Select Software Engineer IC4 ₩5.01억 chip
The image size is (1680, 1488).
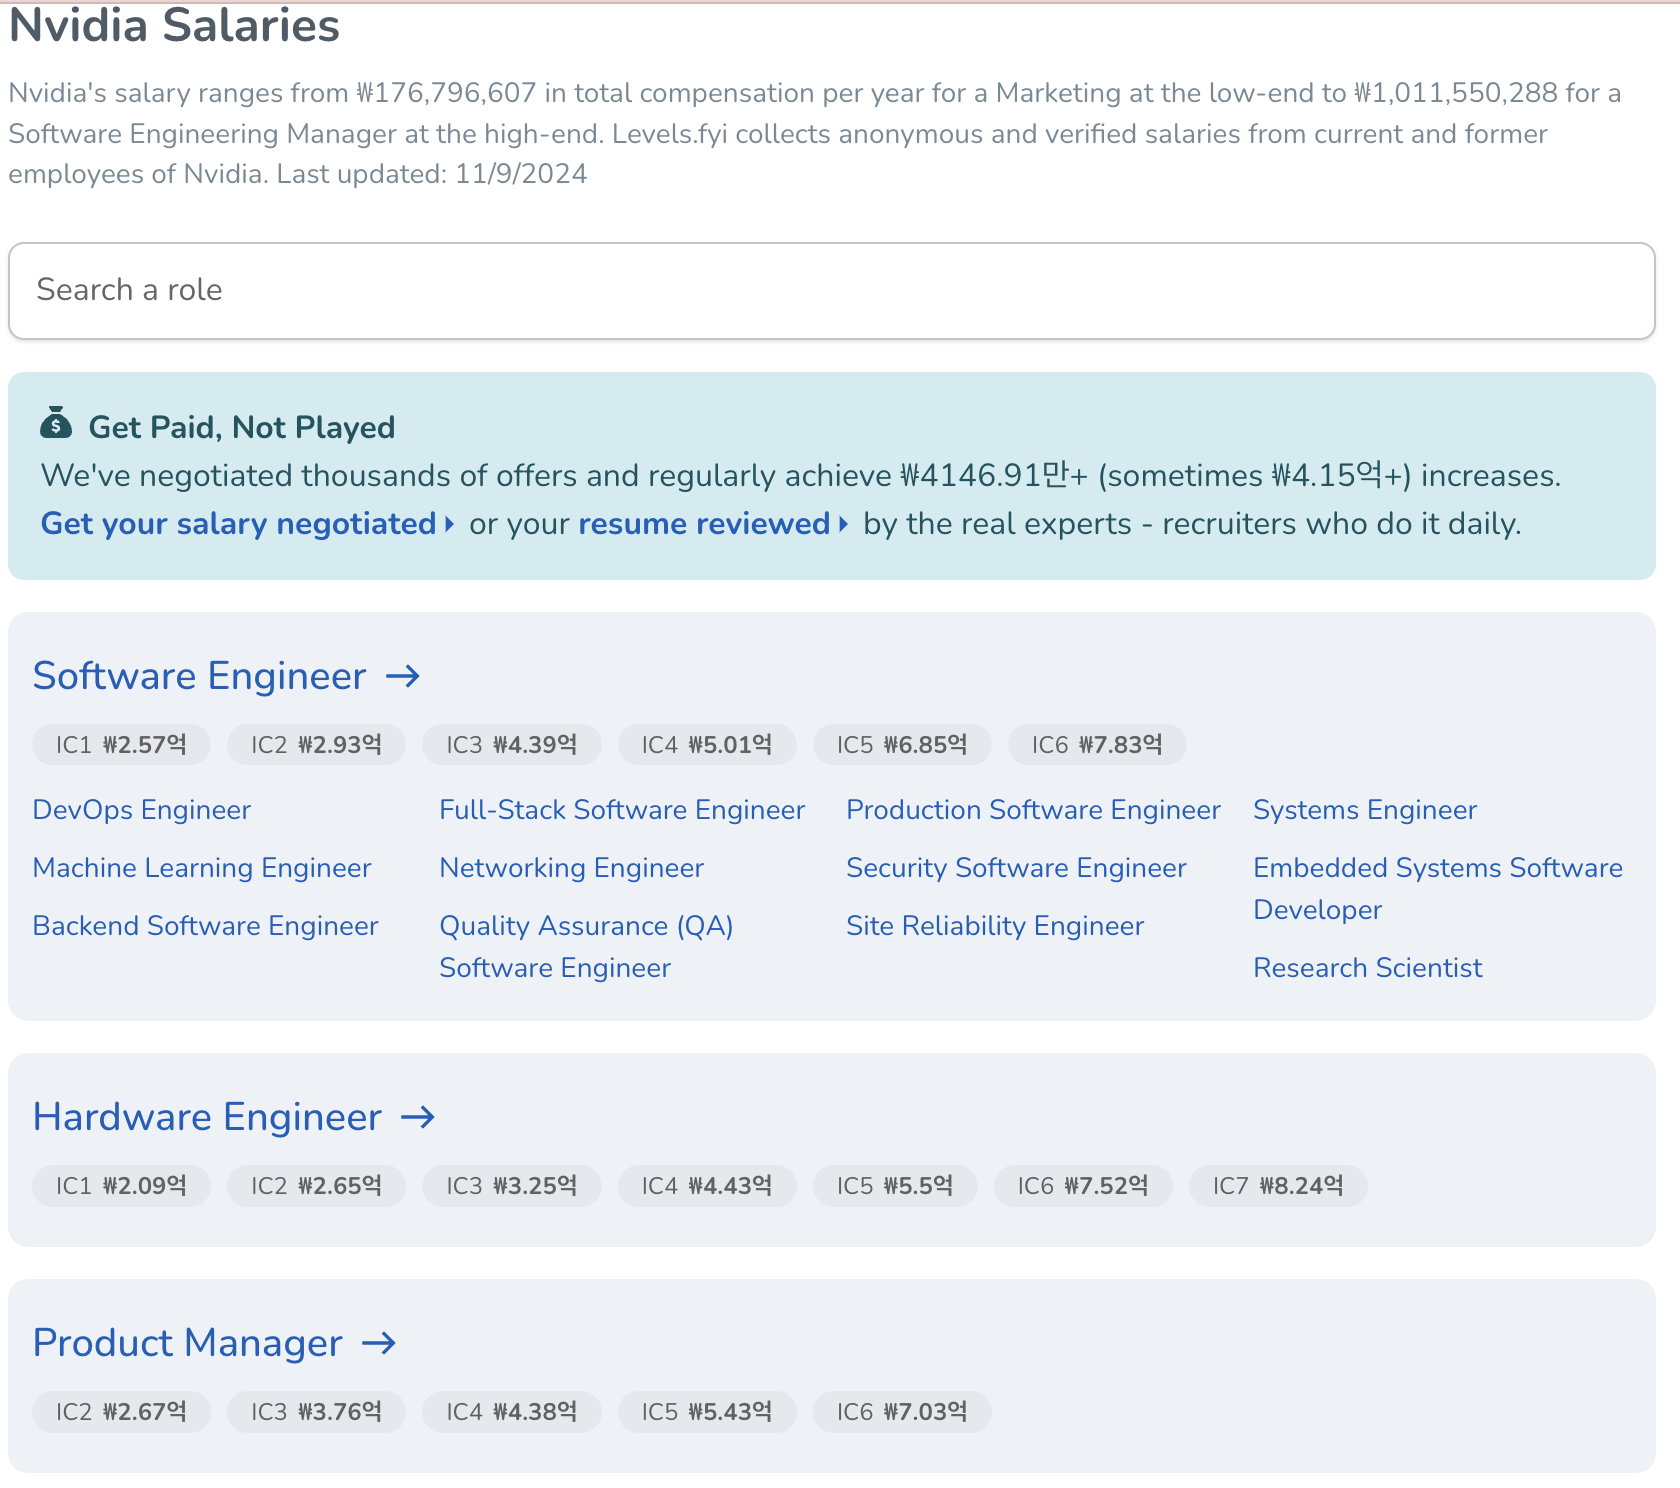click(x=707, y=745)
